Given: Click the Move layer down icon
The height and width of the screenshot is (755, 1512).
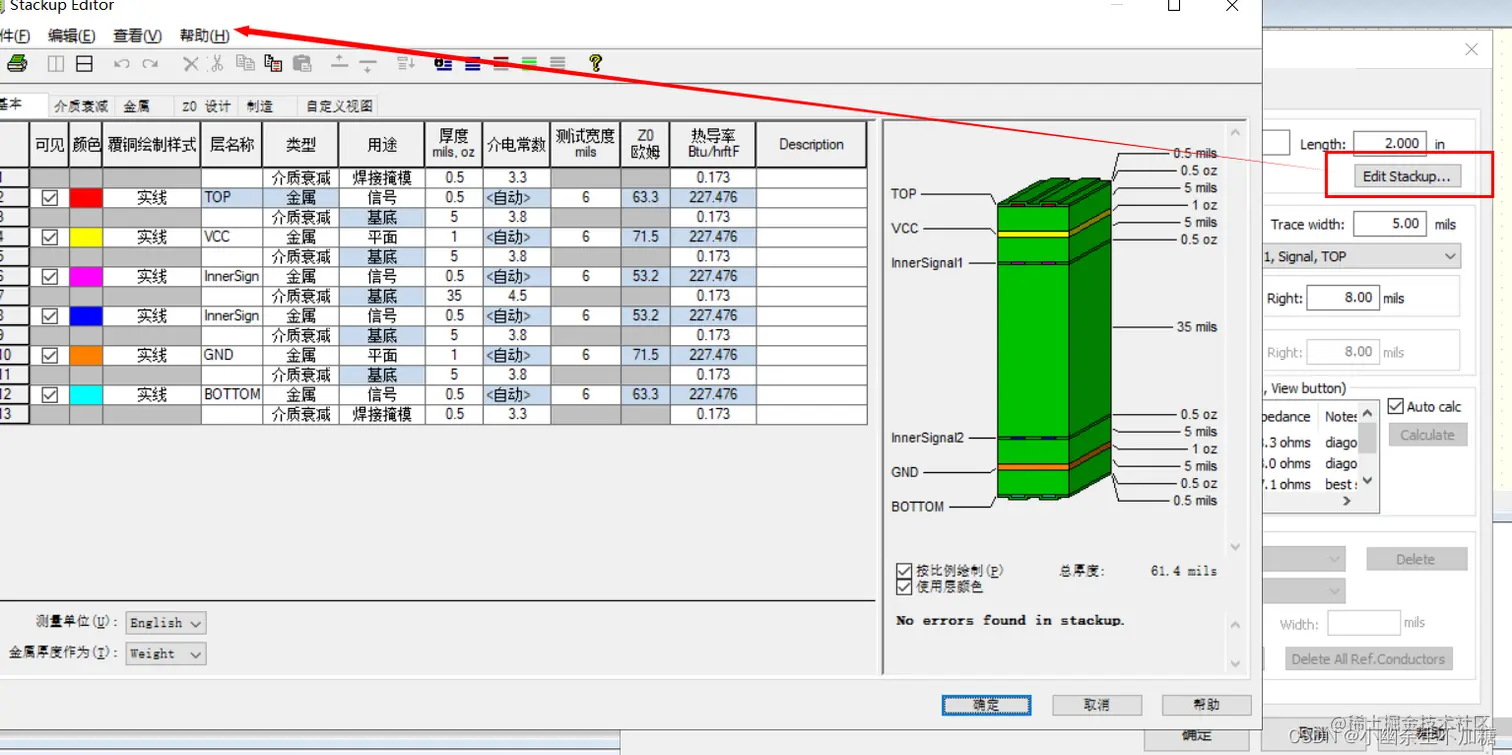Looking at the screenshot, I should point(369,65).
